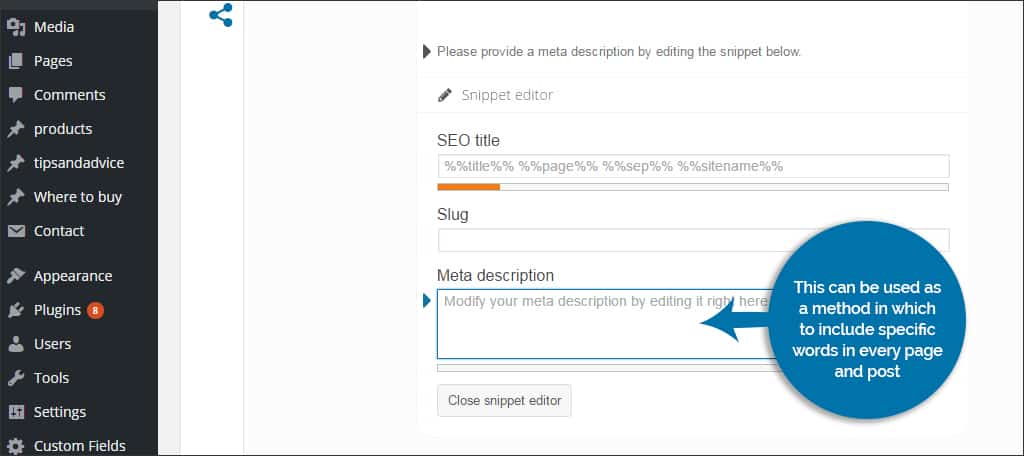This screenshot has width=1024, height=456.
Task: Click the Appearance paintbrush icon
Action: coord(16,276)
